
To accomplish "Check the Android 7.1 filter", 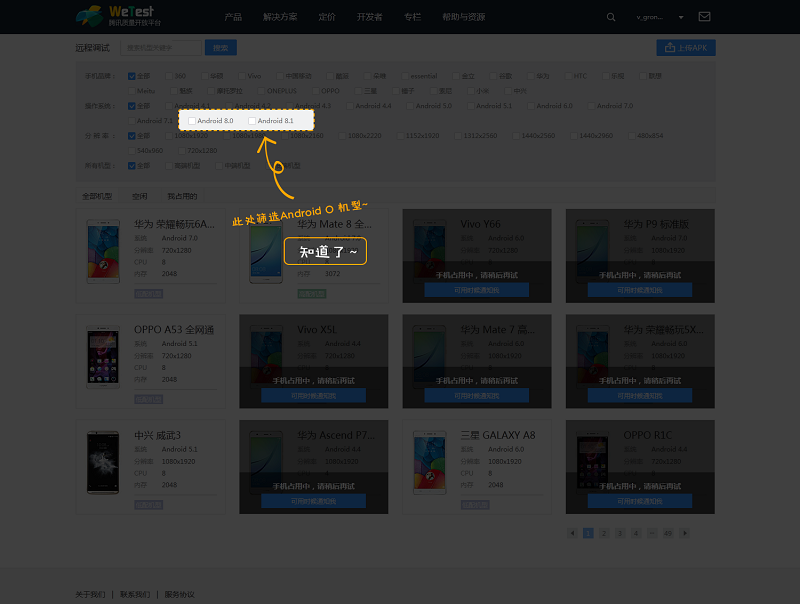I will point(132,121).
